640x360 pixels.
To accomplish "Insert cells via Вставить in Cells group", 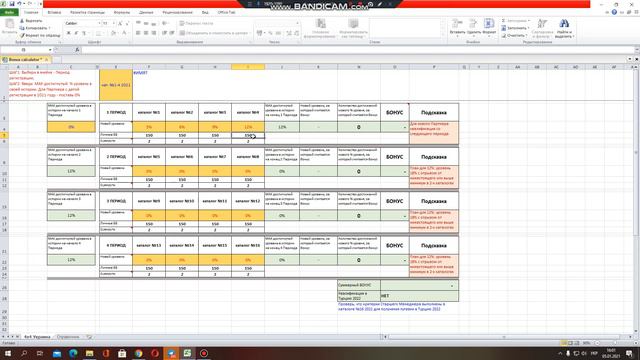I will click(x=458, y=27).
